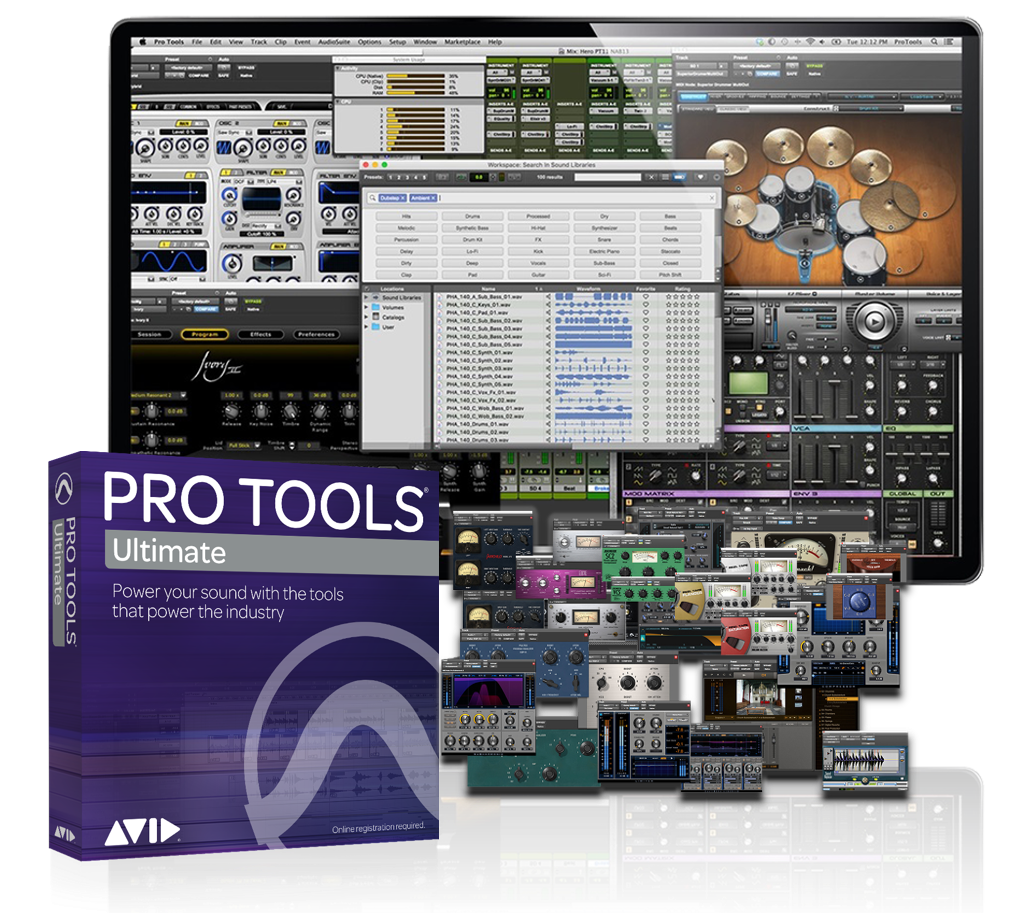Open the Setup menu
The image size is (1010, 913).
point(397,42)
